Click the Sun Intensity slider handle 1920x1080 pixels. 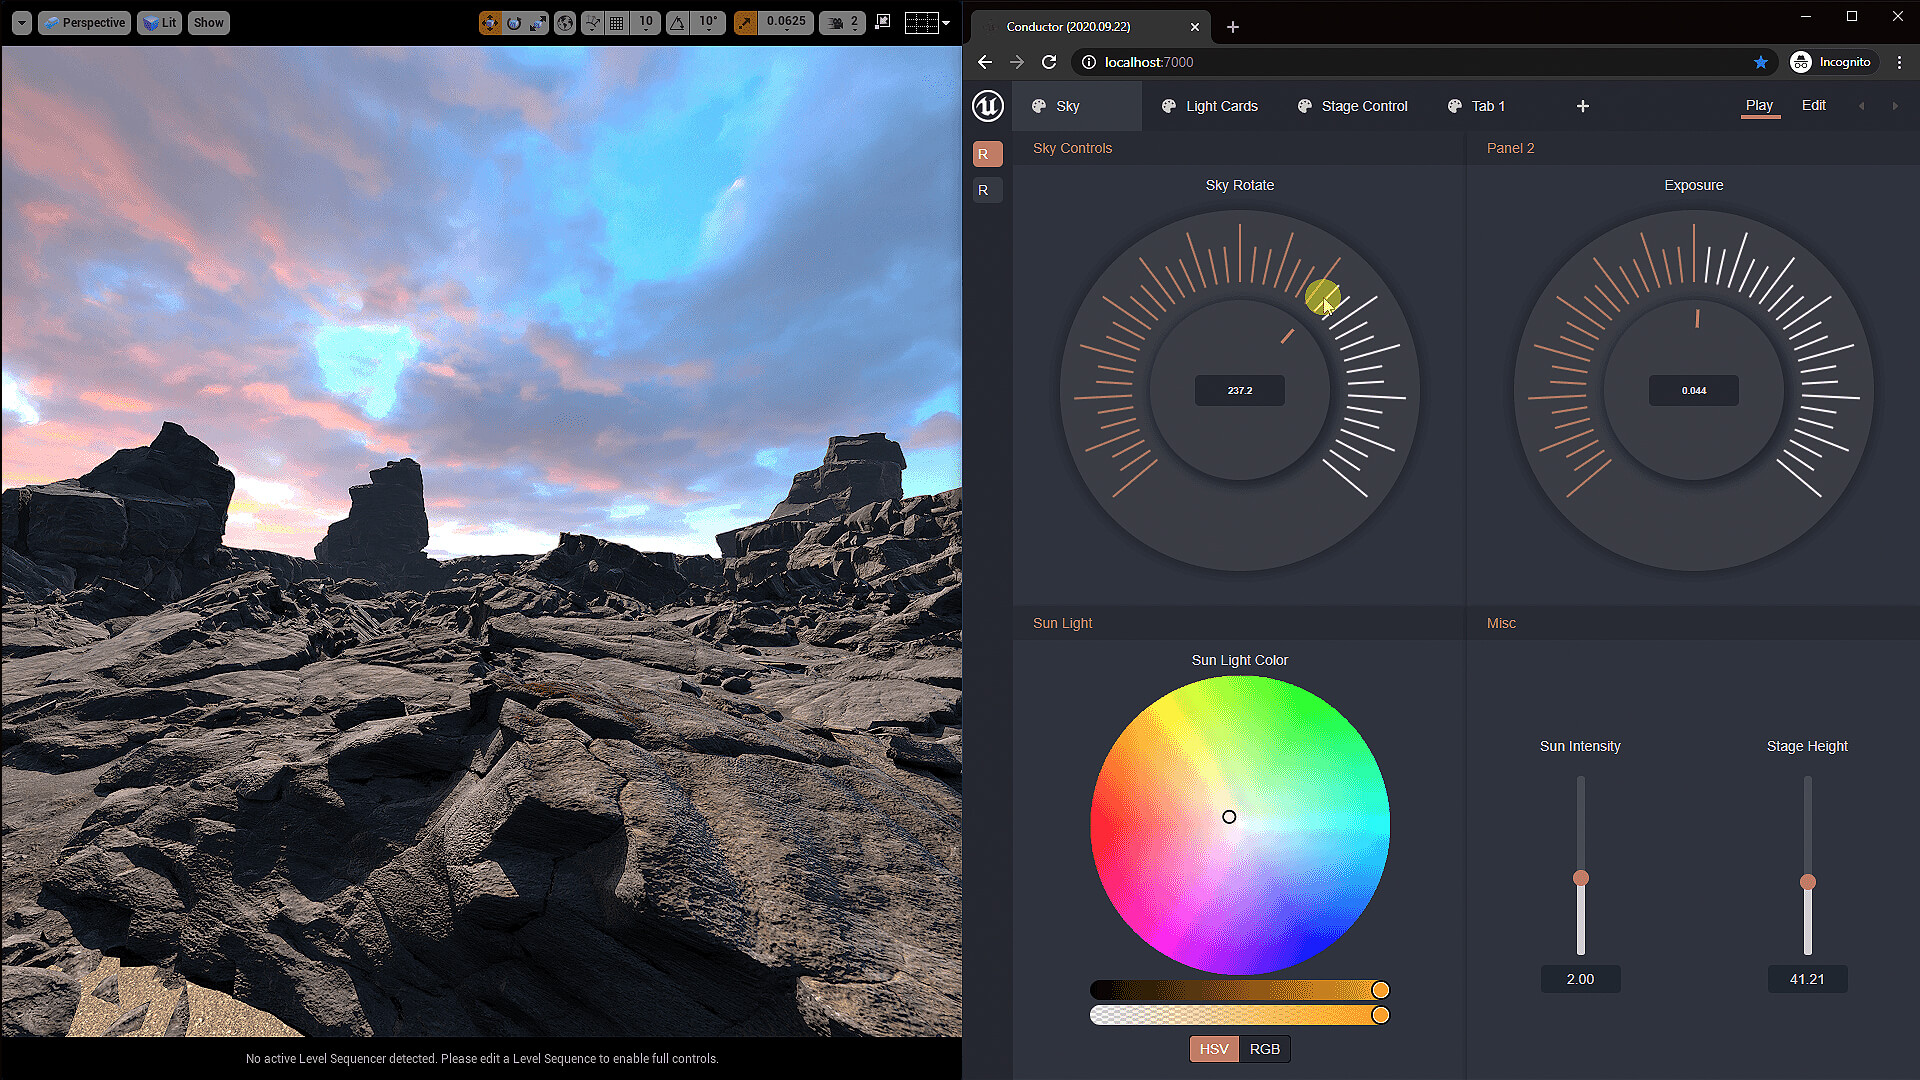point(1580,878)
